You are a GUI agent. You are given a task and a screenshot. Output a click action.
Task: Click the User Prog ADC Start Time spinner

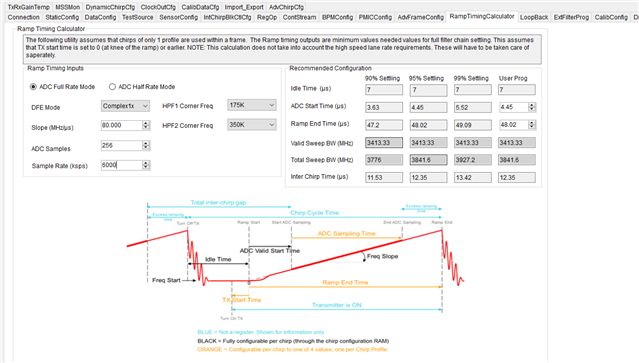531,107
